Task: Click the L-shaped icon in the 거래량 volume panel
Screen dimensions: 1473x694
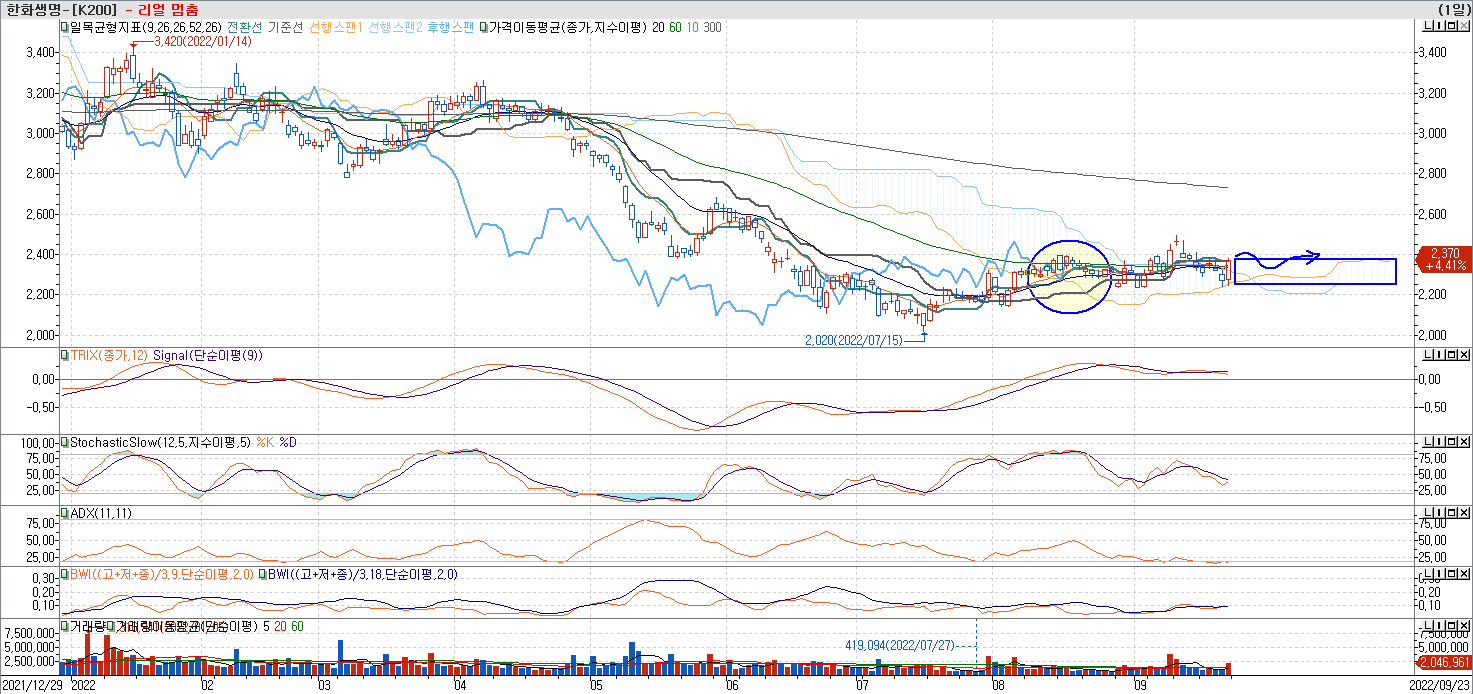Action: point(1428,626)
